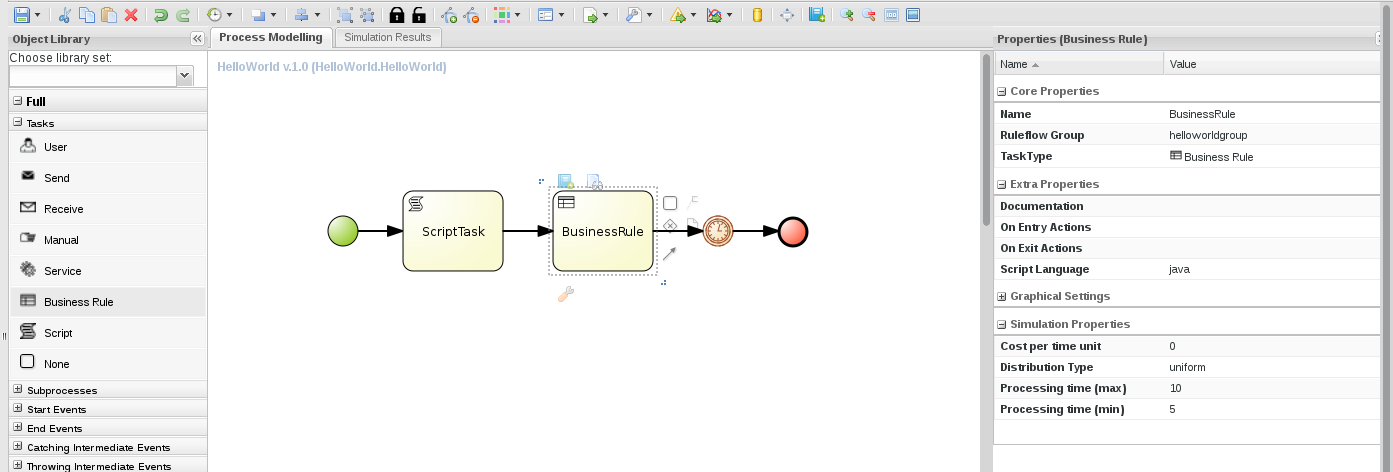Select the Service task in the library
The height and width of the screenshot is (472, 1393).
coord(108,271)
